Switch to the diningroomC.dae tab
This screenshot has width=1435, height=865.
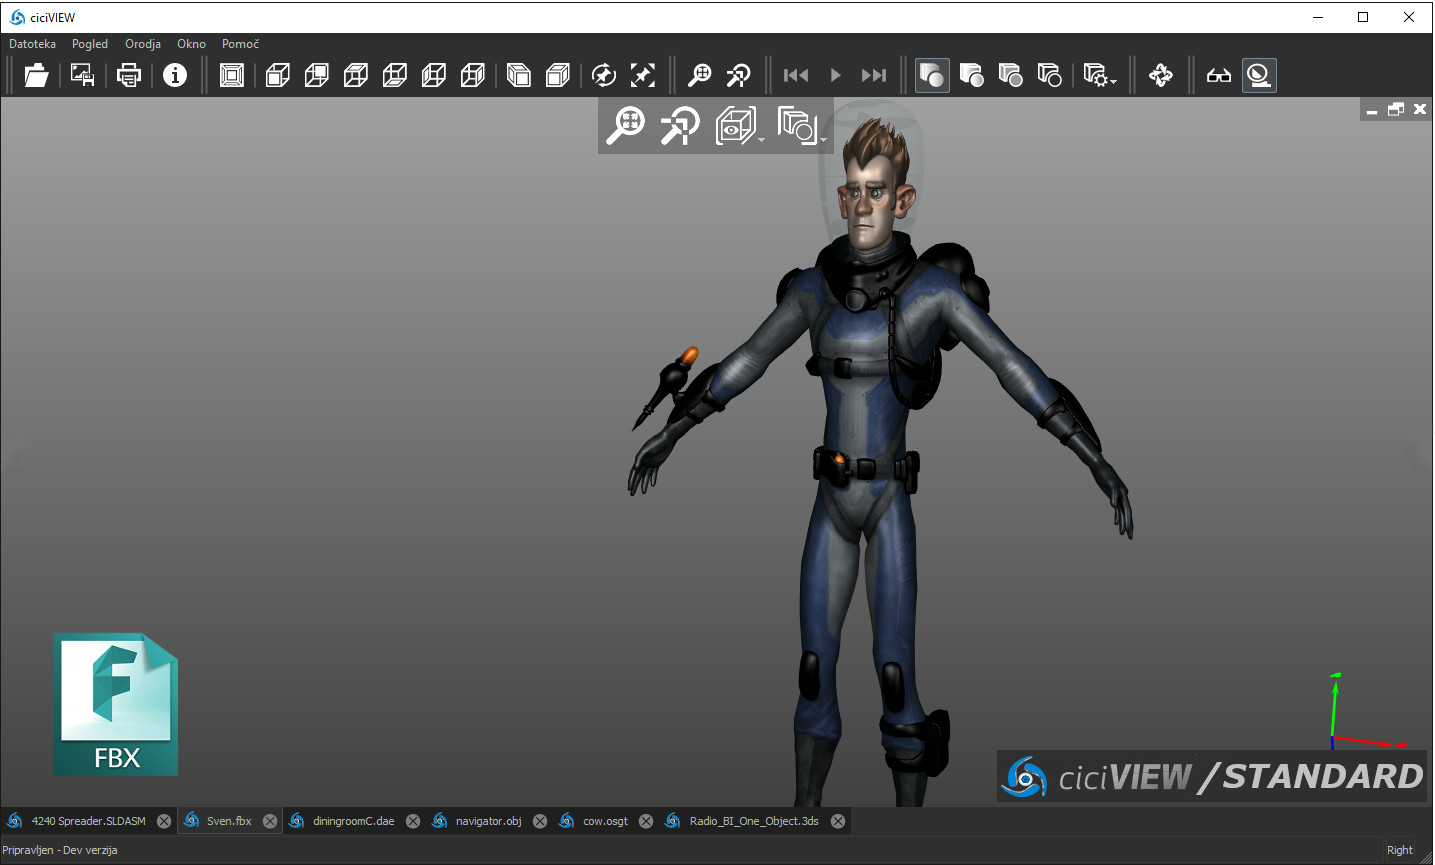353,821
